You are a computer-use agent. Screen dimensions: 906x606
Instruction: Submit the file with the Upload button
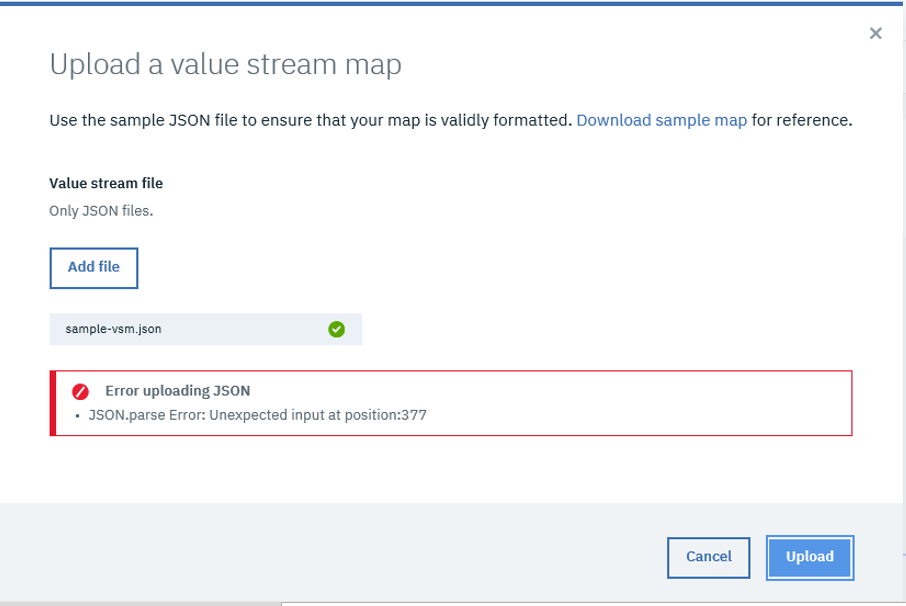point(809,557)
